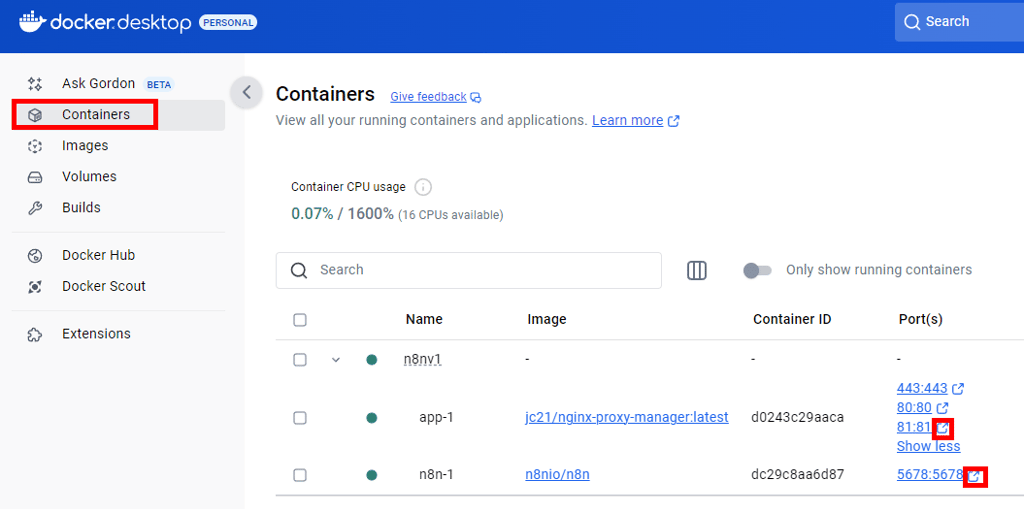Collapse the n8nv1 container group
The image size is (1024, 509).
pyautogui.click(x=336, y=360)
